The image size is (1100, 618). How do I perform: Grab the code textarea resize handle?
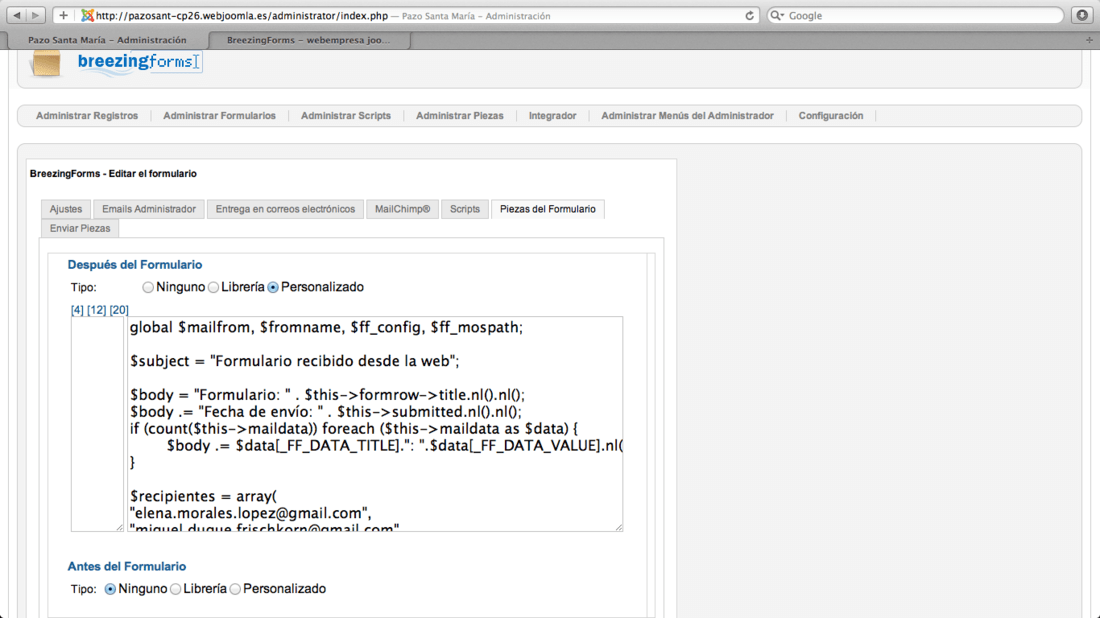click(x=619, y=528)
